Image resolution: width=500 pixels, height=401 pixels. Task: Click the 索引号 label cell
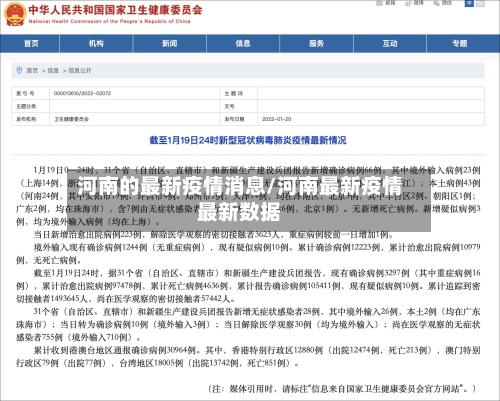[x=30, y=93]
